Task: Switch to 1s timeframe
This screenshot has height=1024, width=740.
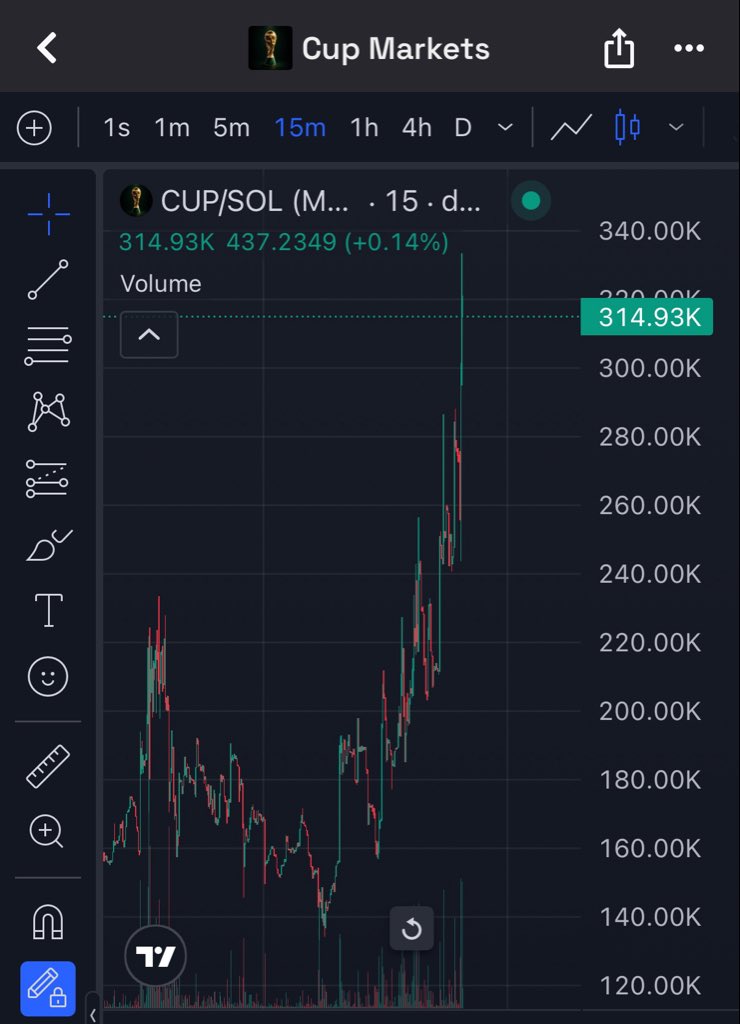Action: coord(116,127)
